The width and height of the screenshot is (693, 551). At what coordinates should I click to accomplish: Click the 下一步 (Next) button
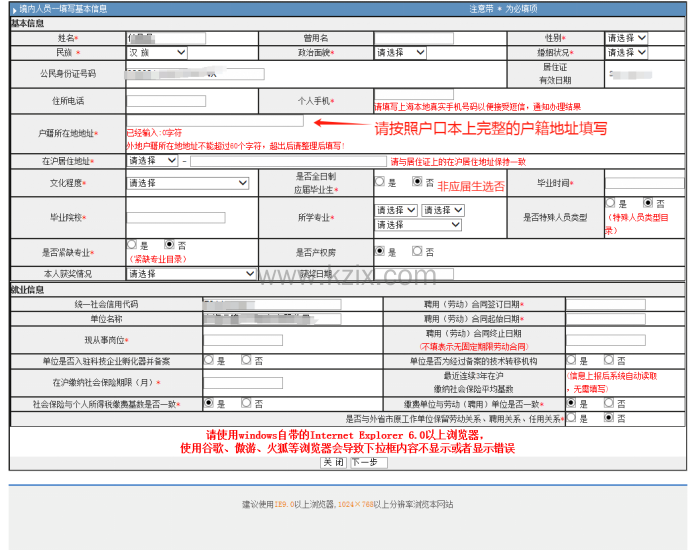click(x=366, y=462)
